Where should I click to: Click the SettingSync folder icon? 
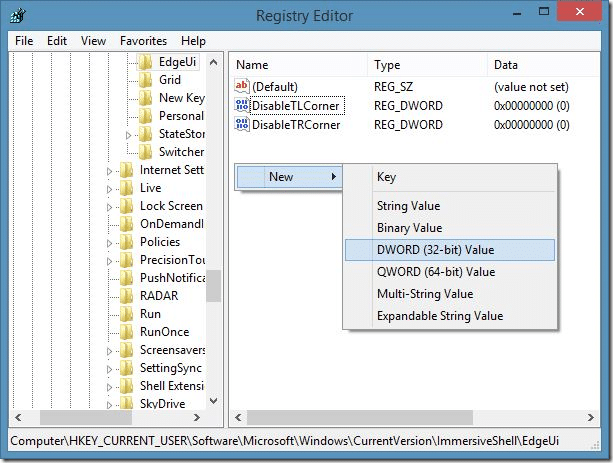click(127, 368)
